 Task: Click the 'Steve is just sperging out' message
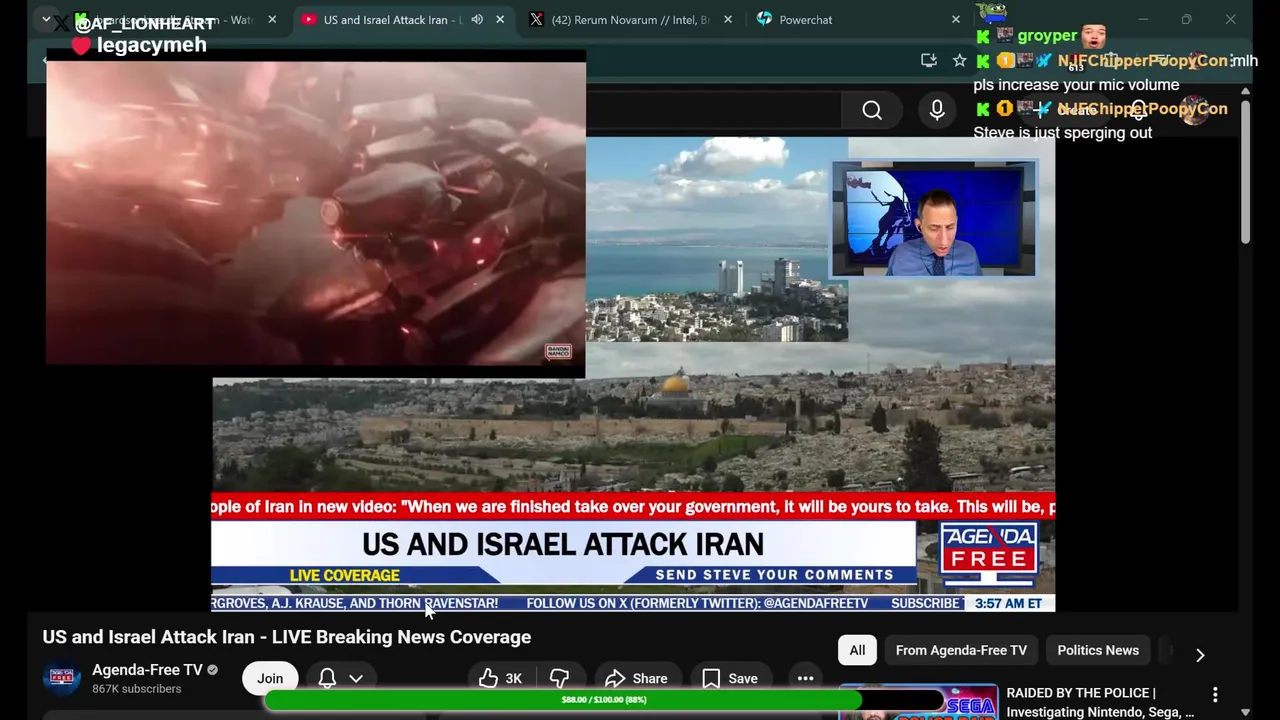click(x=1063, y=132)
